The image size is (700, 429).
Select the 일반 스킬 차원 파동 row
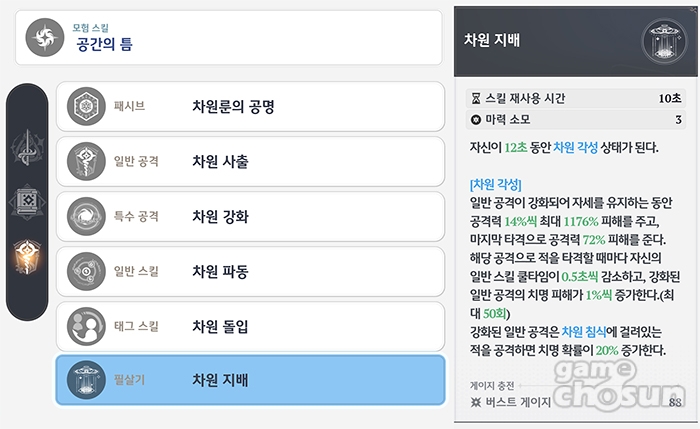click(x=250, y=271)
